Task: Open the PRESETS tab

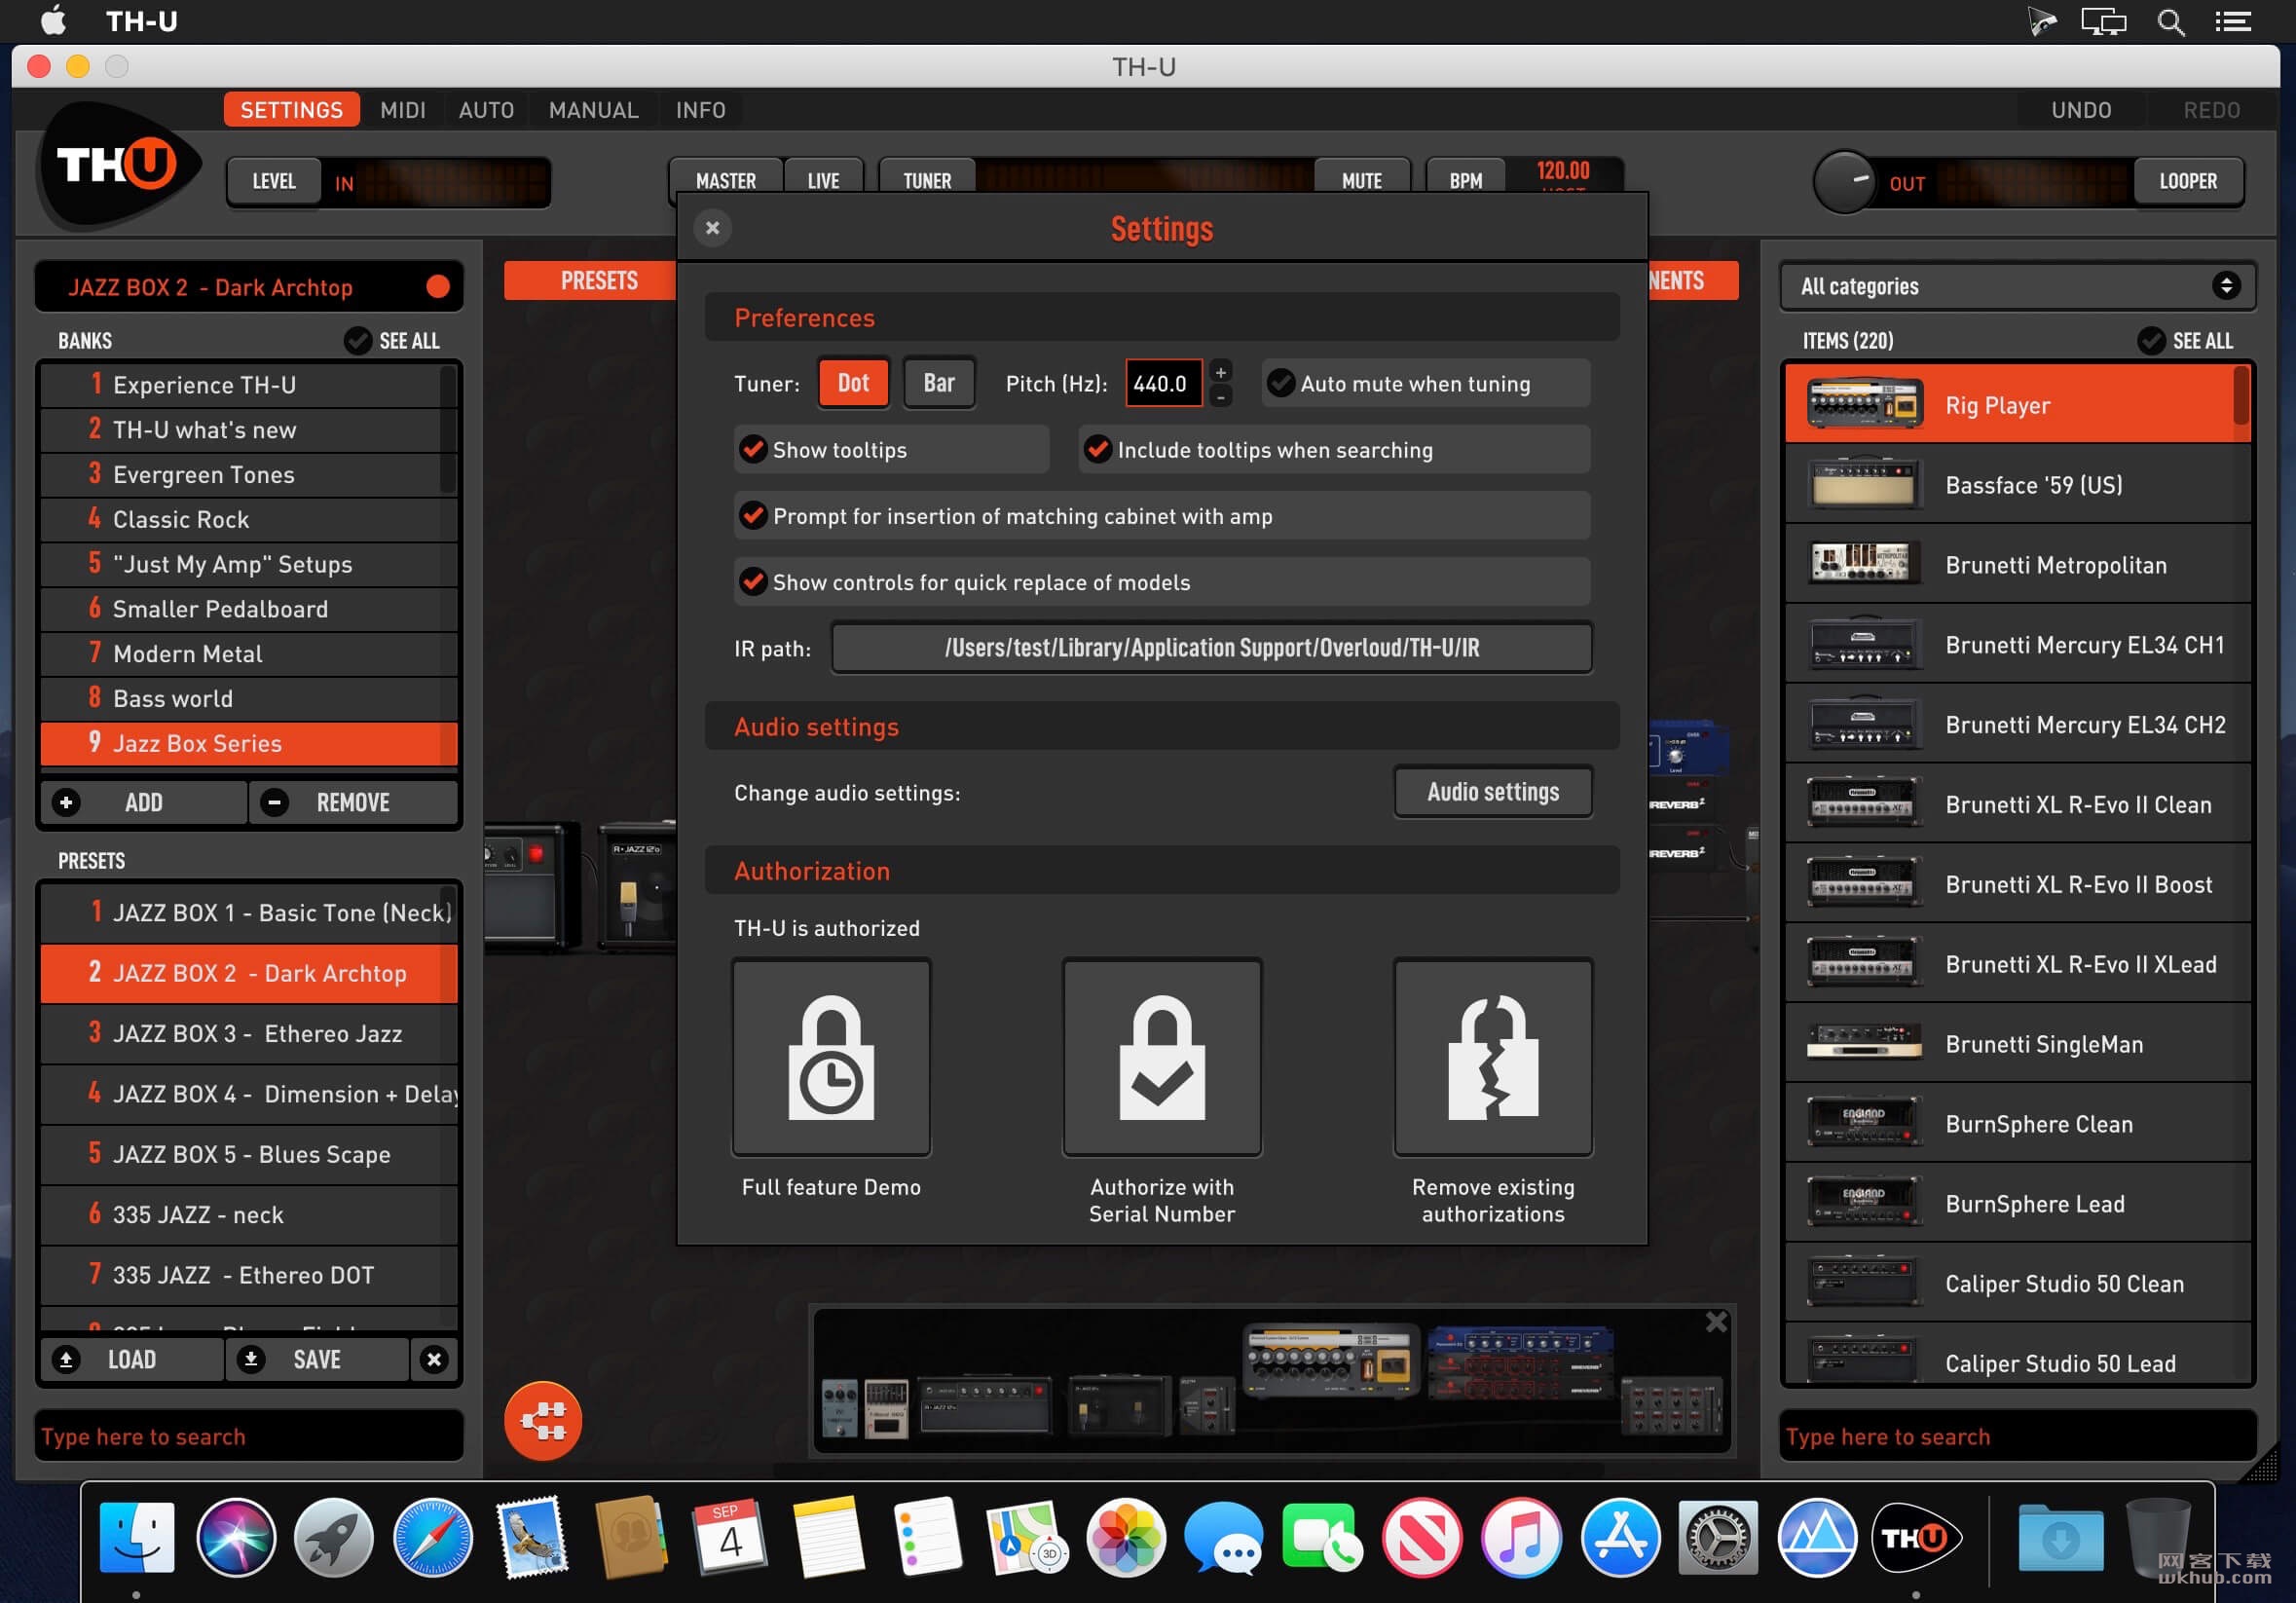Action: 591,281
